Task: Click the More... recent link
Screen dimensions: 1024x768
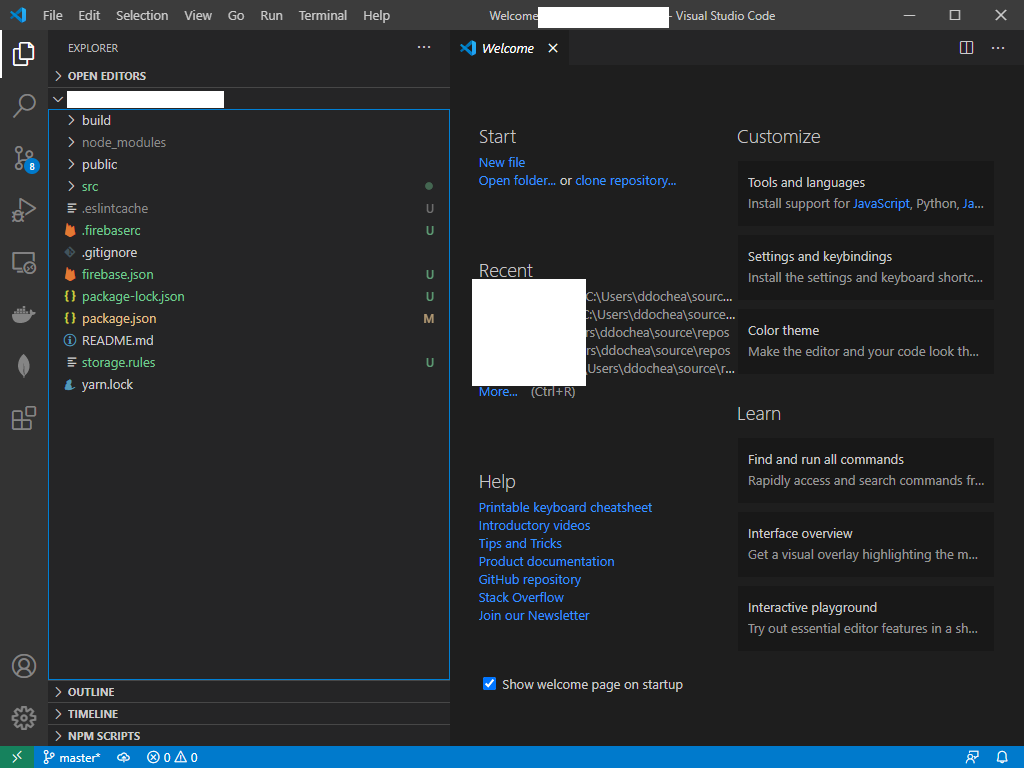Action: click(498, 391)
